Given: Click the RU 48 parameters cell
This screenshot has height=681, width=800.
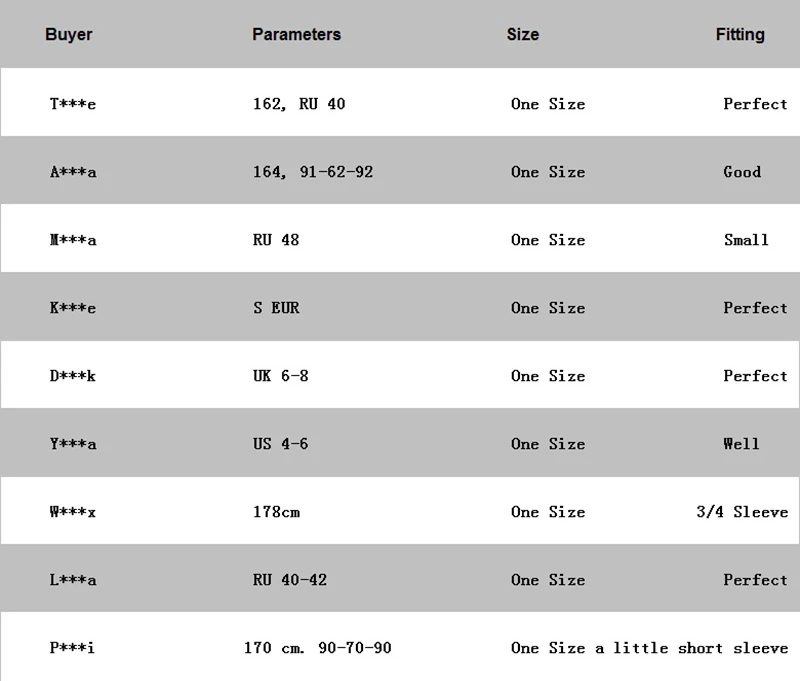Looking at the screenshot, I should (276, 240).
